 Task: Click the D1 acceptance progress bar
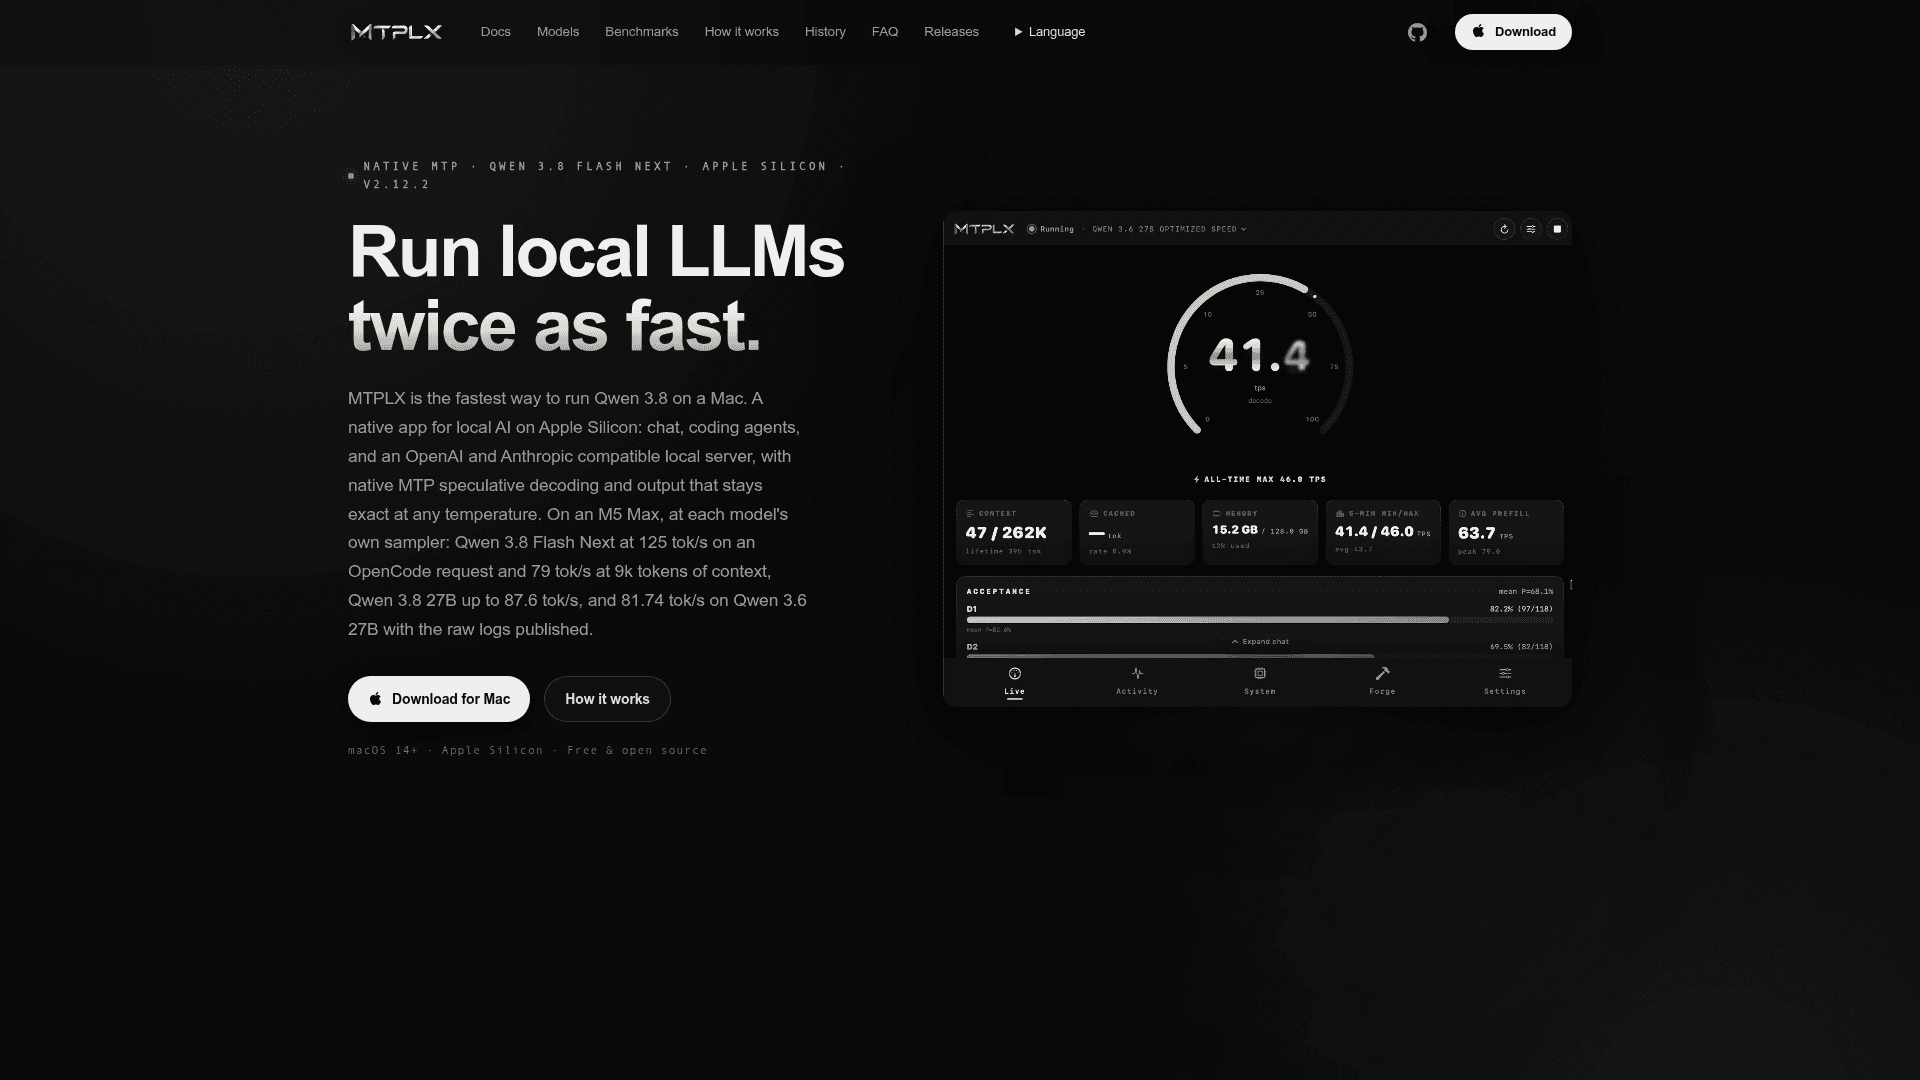1260,620
